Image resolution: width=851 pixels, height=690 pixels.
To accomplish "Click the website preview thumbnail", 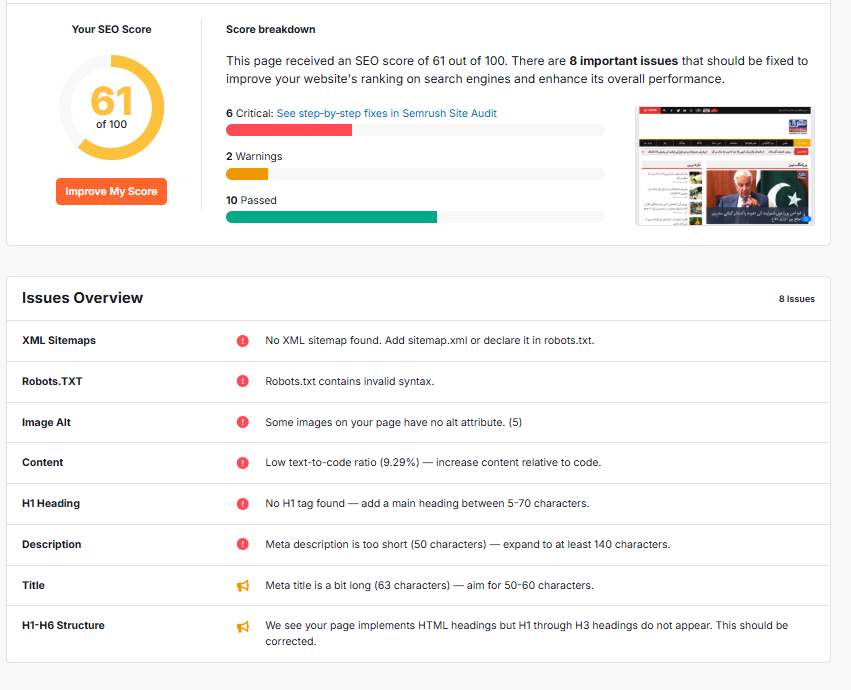I will (724, 166).
